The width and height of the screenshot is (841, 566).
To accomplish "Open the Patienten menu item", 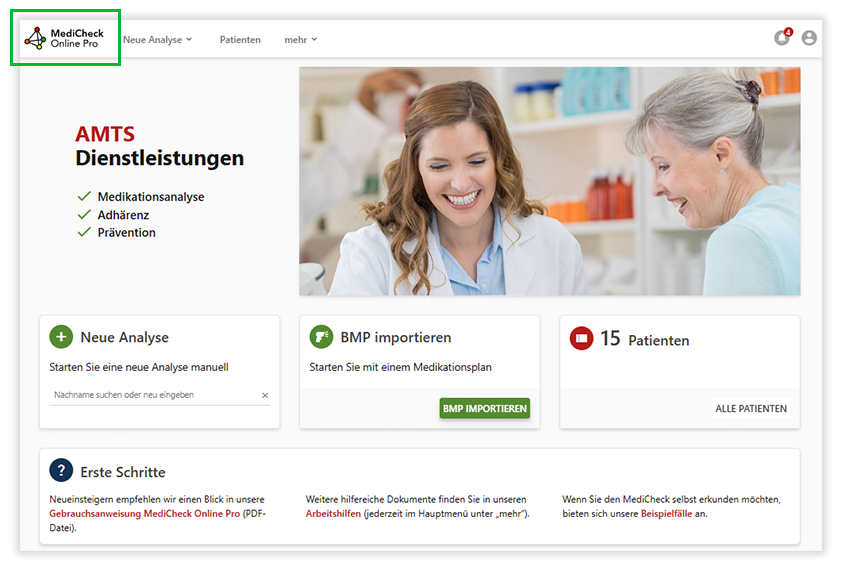I will click(240, 40).
